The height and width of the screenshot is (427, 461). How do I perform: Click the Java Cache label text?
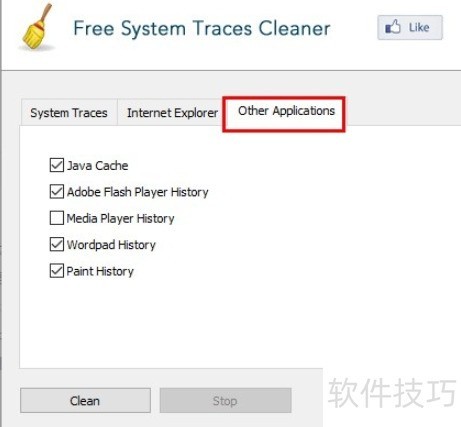[x=97, y=166]
